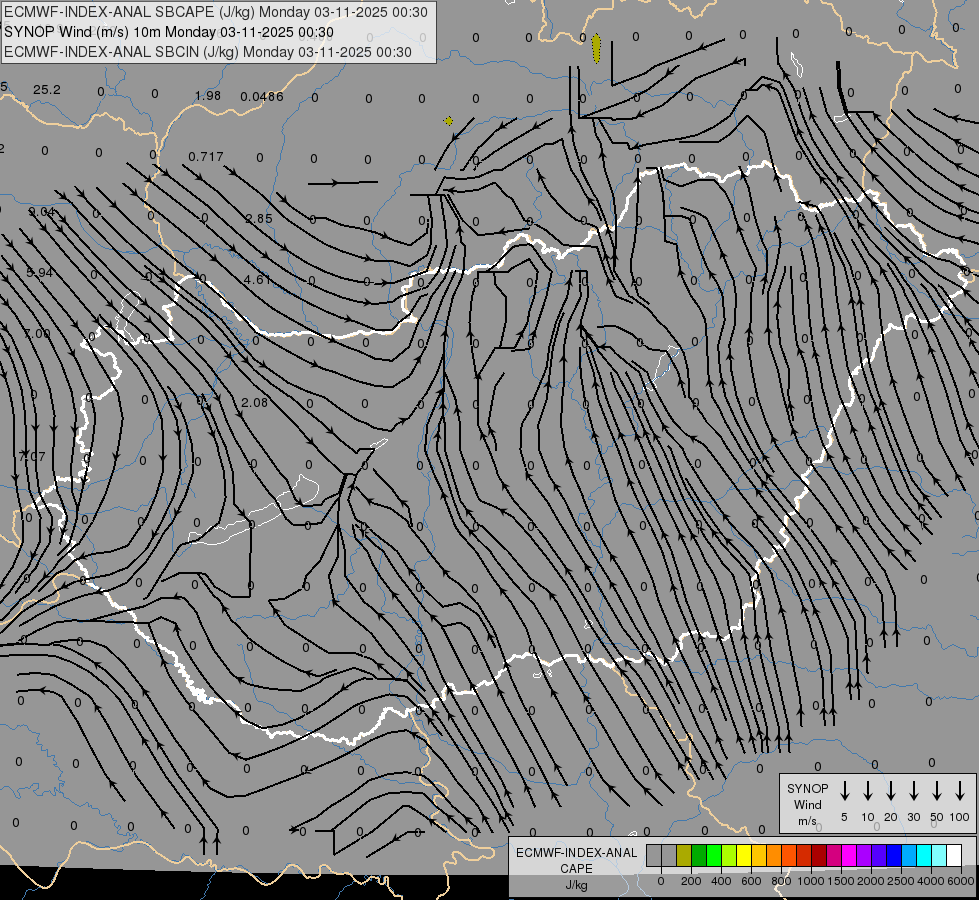This screenshot has height=900, width=979.
Task: Click the 2.08 data value on the map
Action: 255,403
